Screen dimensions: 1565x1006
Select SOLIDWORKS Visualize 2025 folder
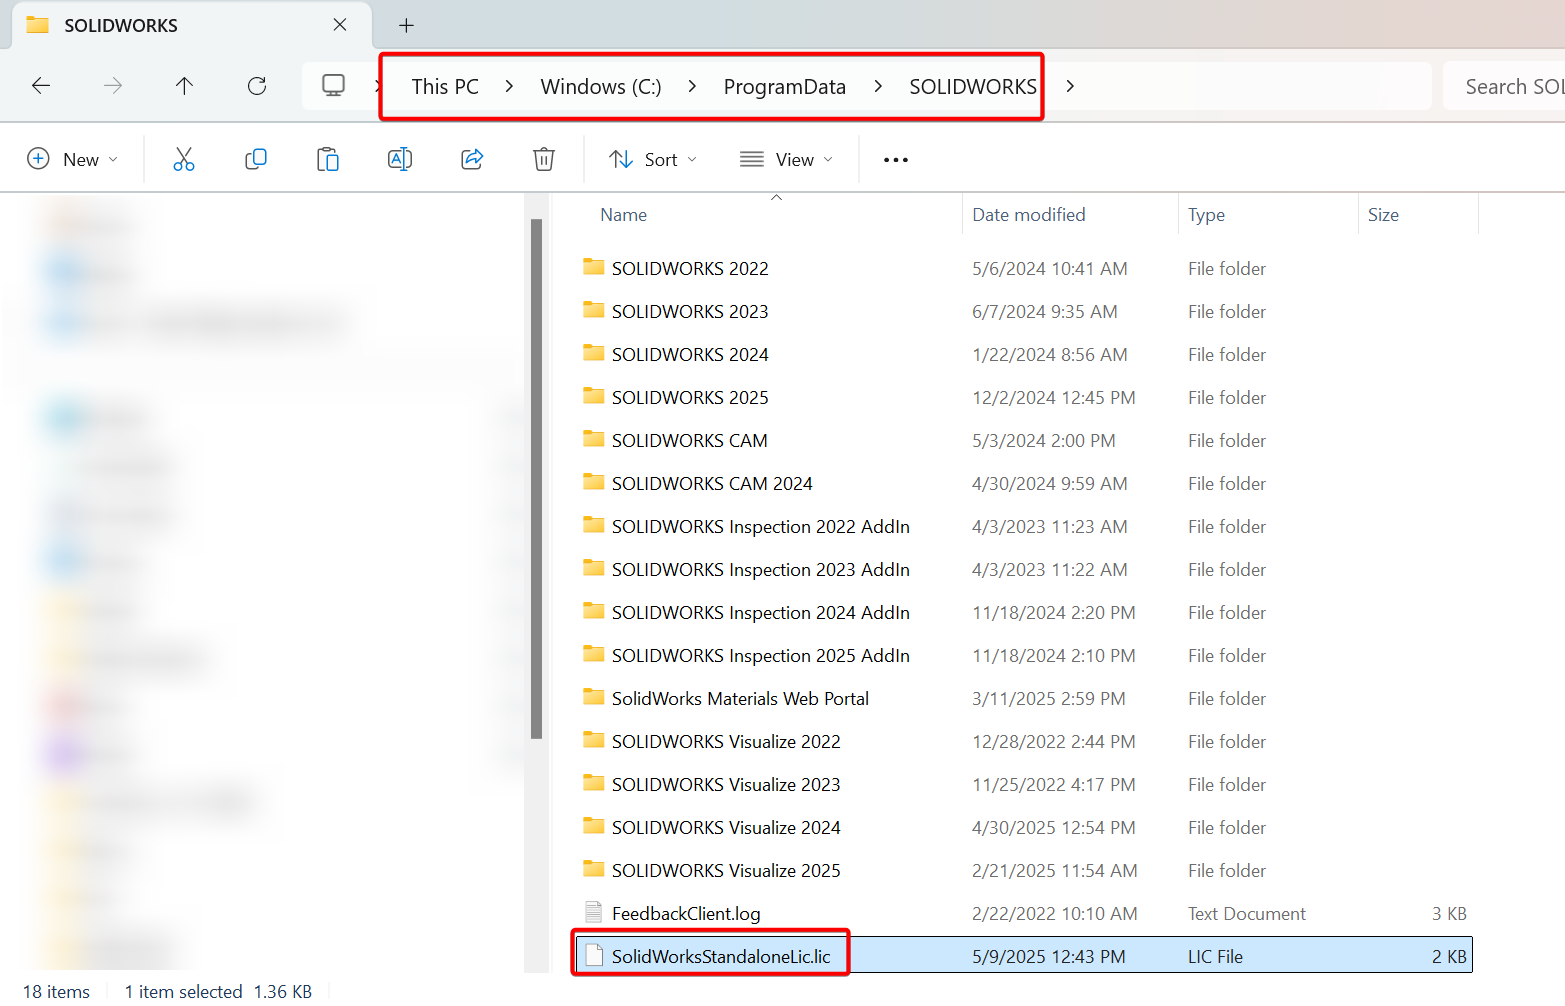tap(726, 871)
